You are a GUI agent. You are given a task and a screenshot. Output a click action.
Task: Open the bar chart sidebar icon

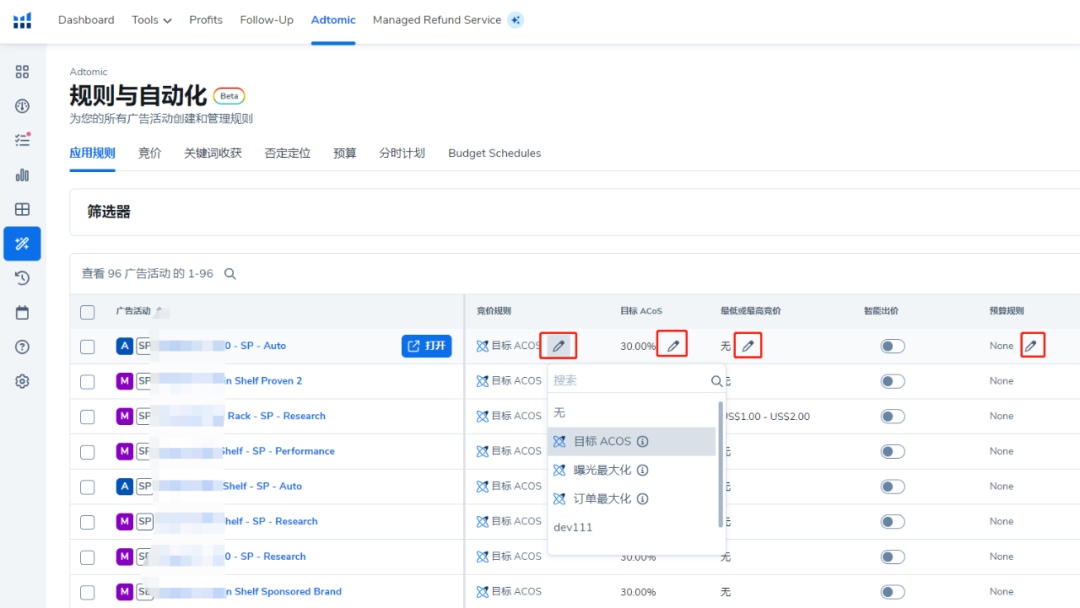(22, 175)
